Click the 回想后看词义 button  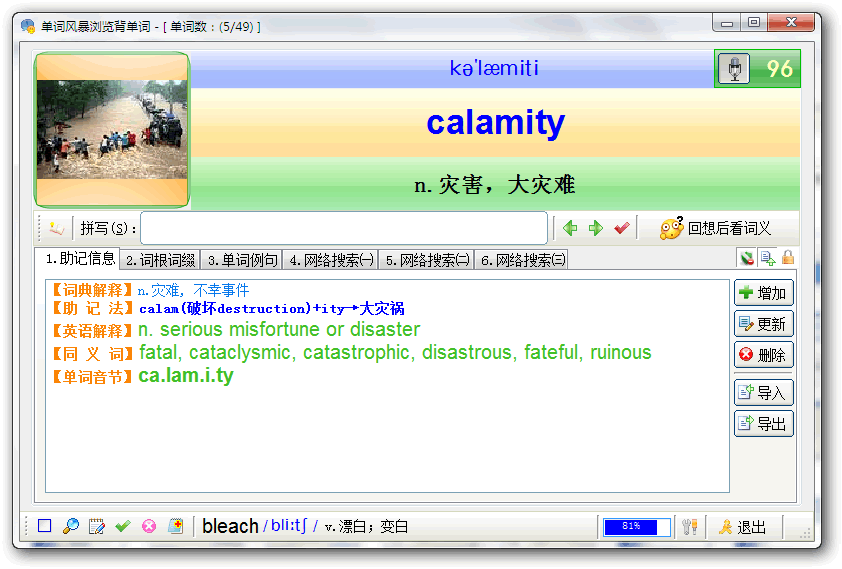tap(716, 228)
